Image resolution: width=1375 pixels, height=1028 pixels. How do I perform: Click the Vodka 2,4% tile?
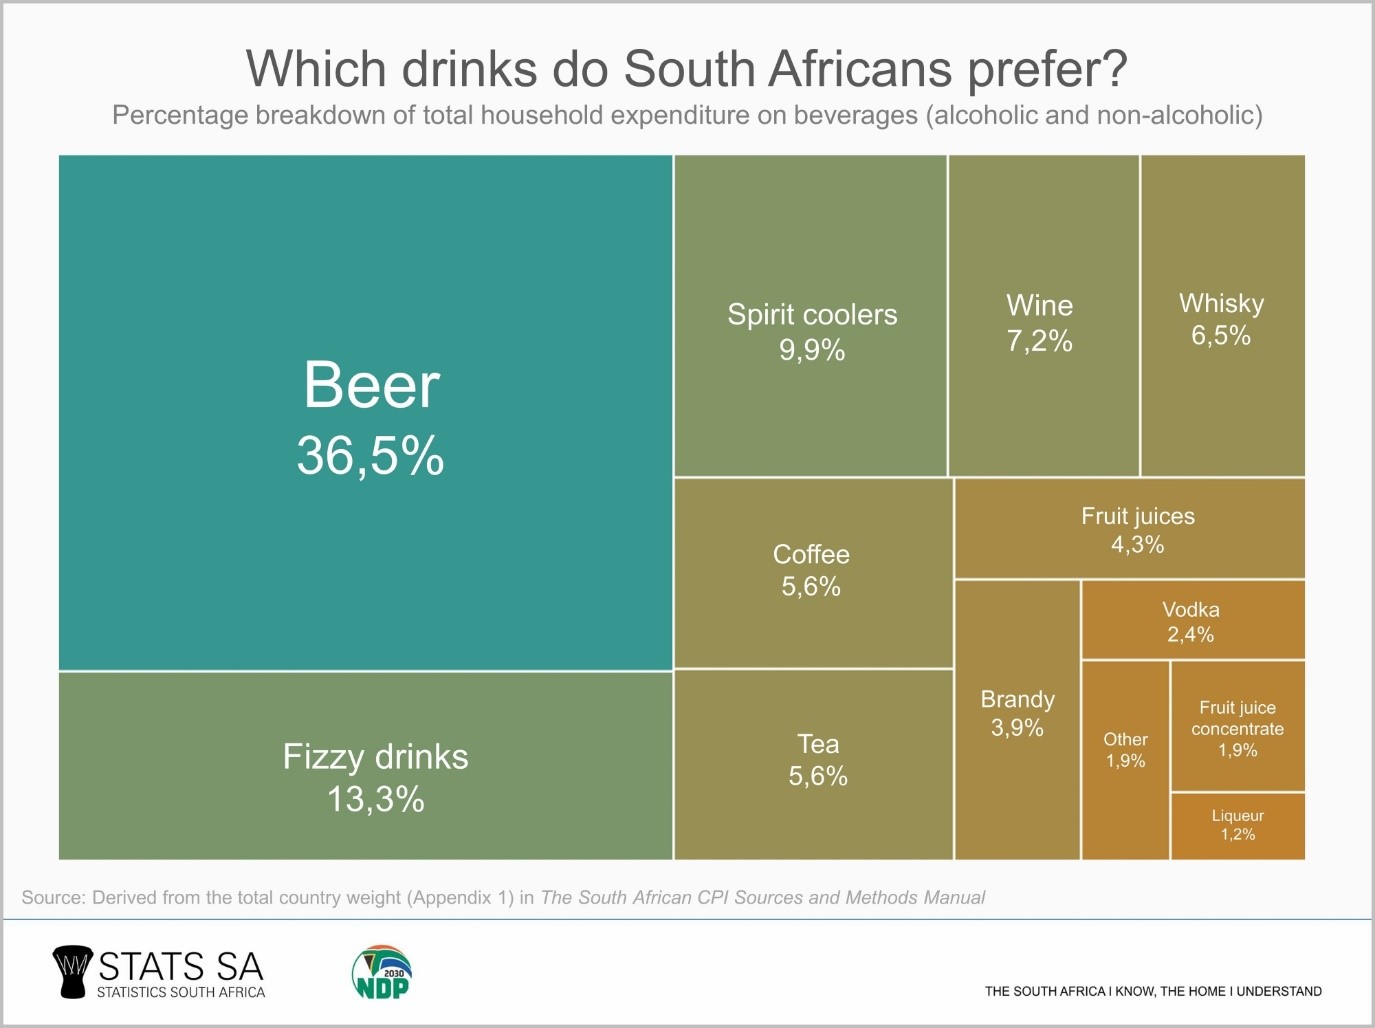(1193, 620)
